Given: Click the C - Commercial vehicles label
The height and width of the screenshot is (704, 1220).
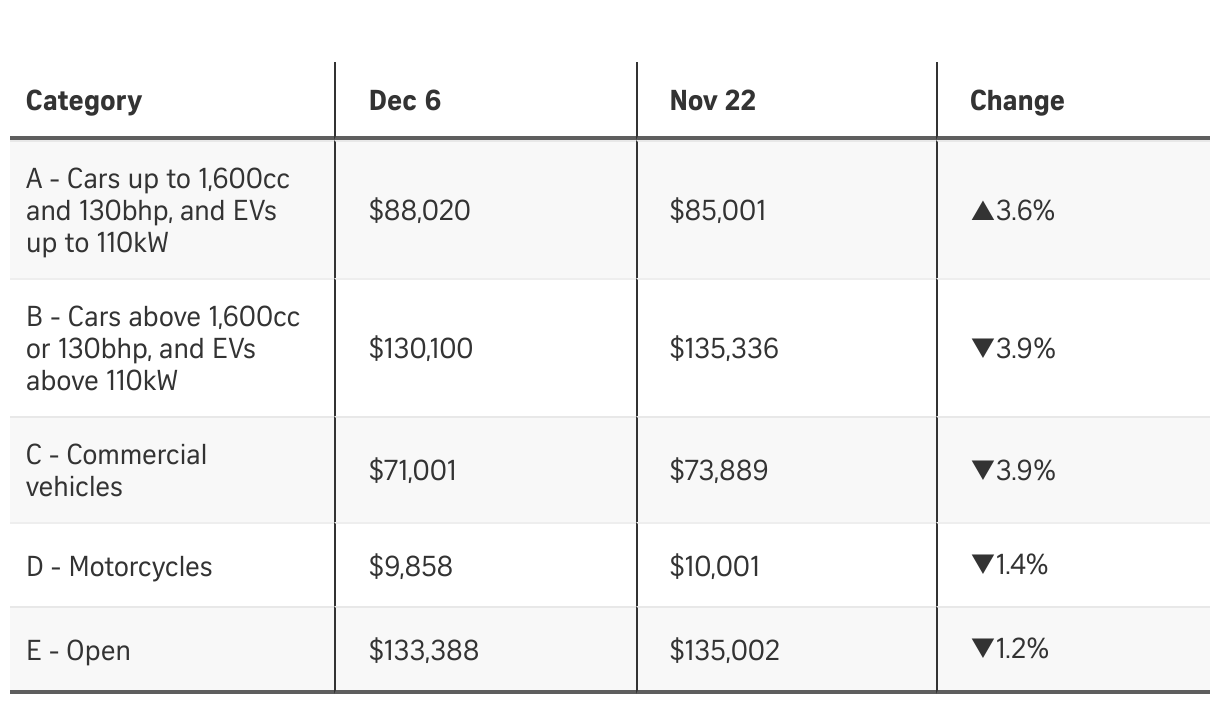Looking at the screenshot, I should (116, 470).
